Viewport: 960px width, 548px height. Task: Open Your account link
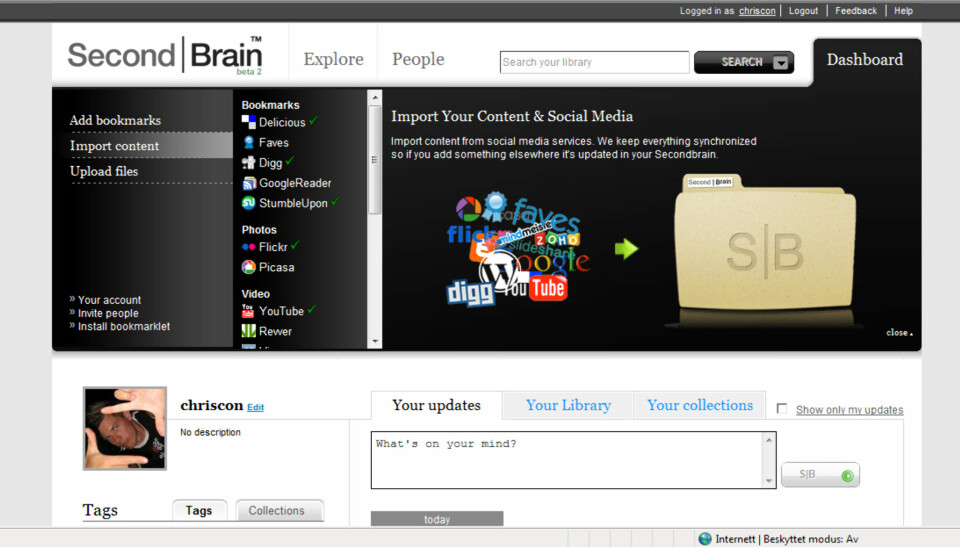coord(109,300)
